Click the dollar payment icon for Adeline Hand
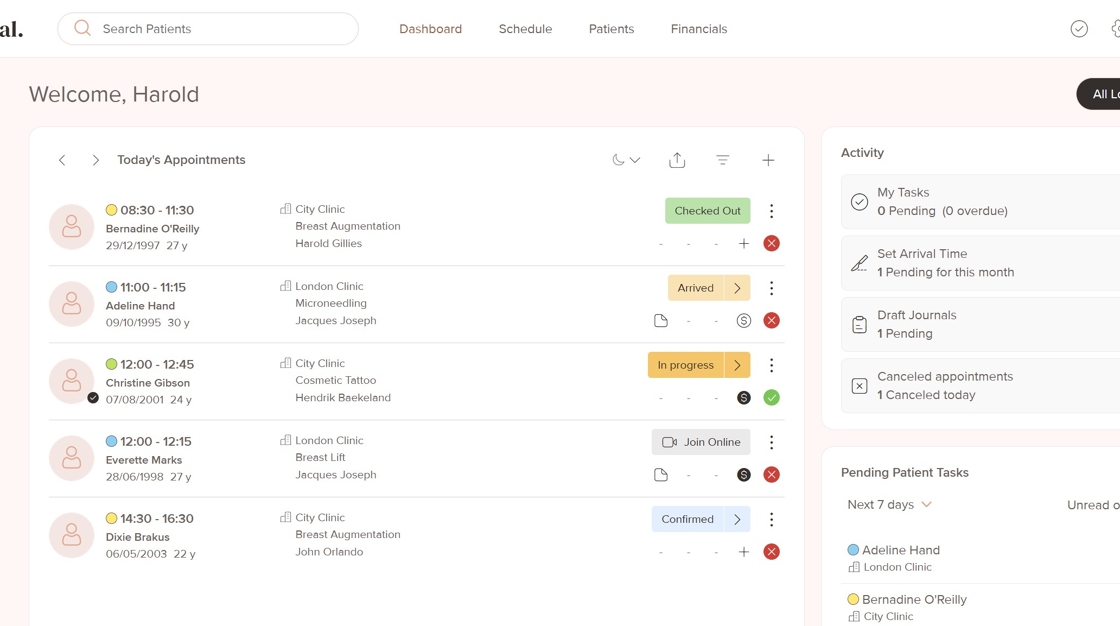 pyautogui.click(x=744, y=321)
